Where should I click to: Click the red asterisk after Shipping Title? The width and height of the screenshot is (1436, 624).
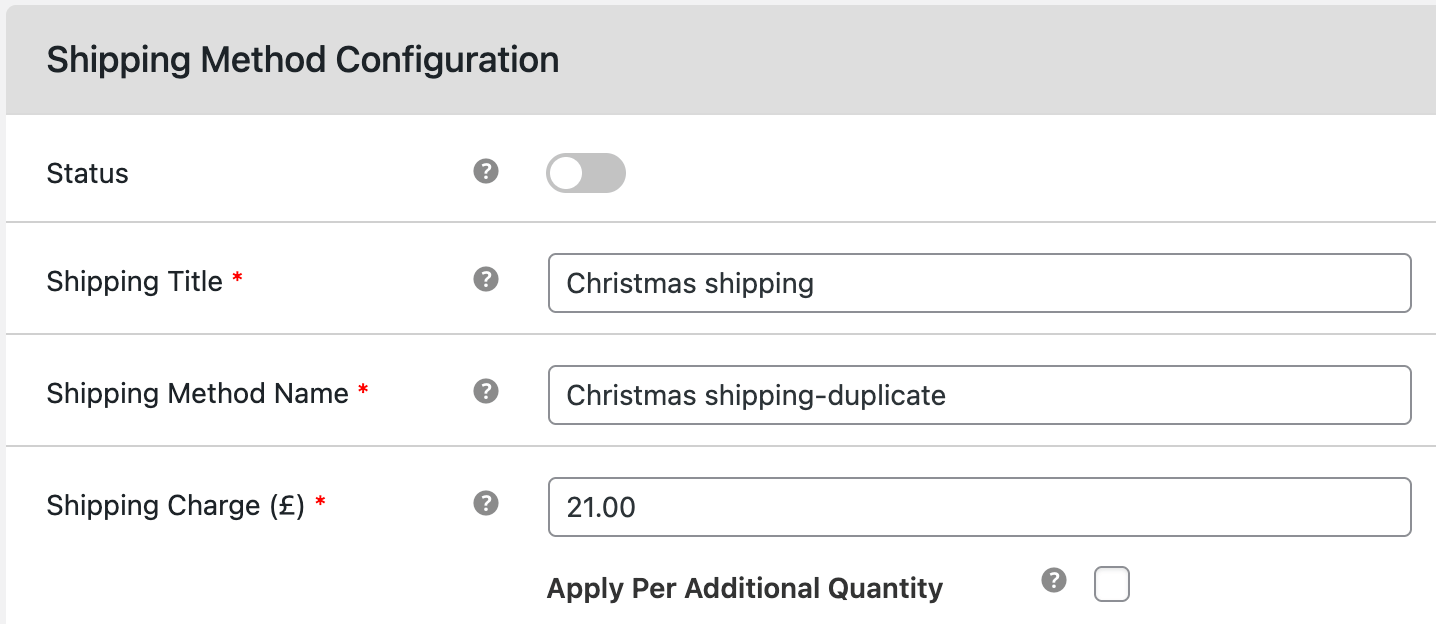pyautogui.click(x=237, y=281)
